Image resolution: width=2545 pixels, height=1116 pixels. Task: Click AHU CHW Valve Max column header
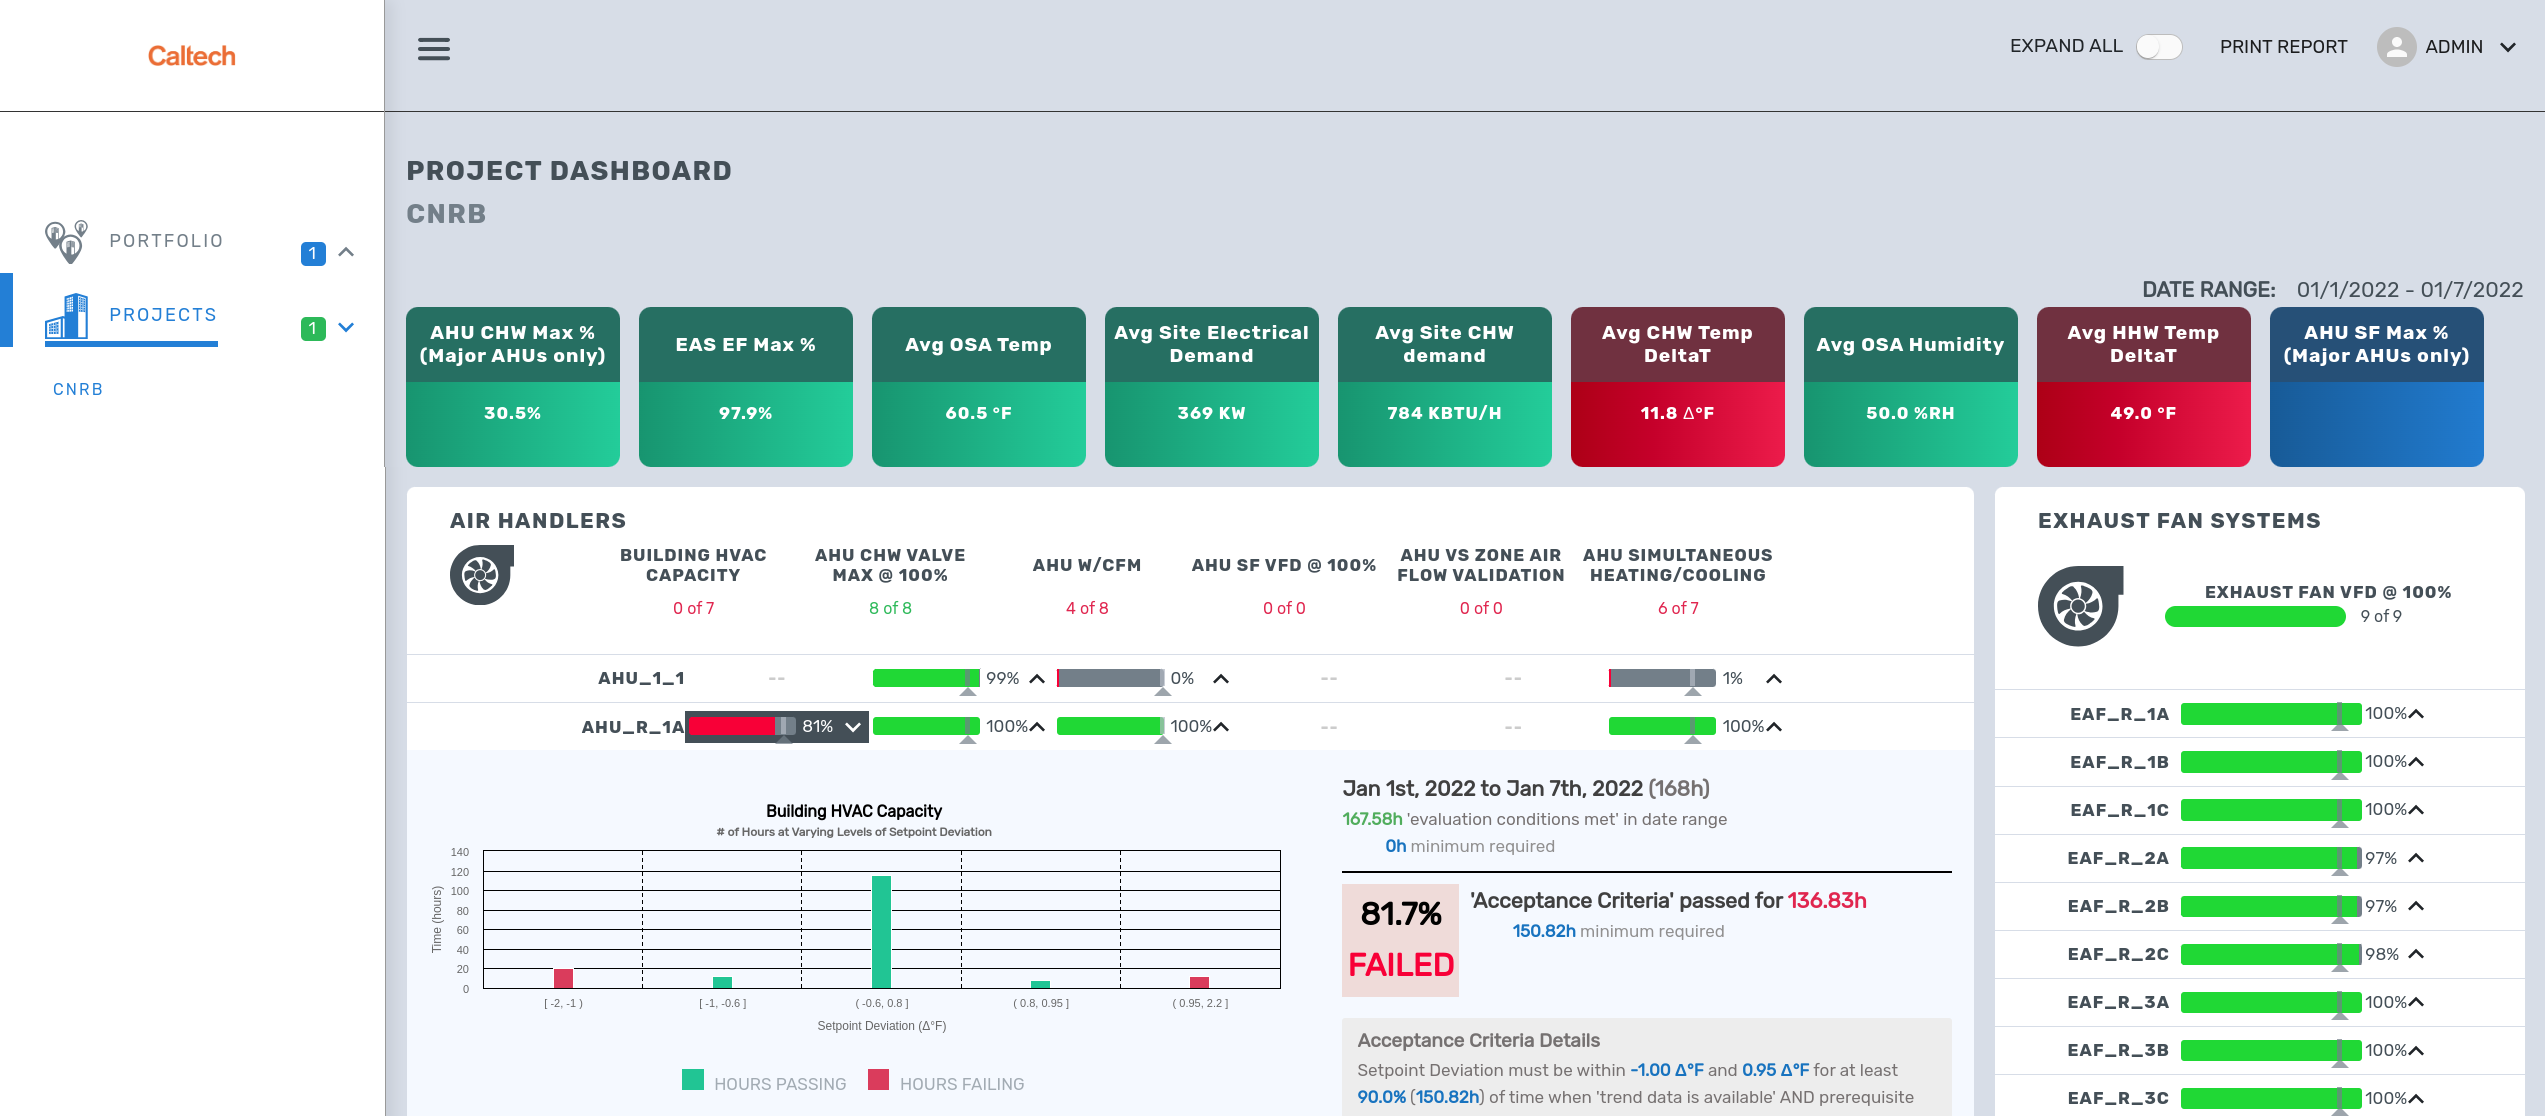tap(890, 565)
